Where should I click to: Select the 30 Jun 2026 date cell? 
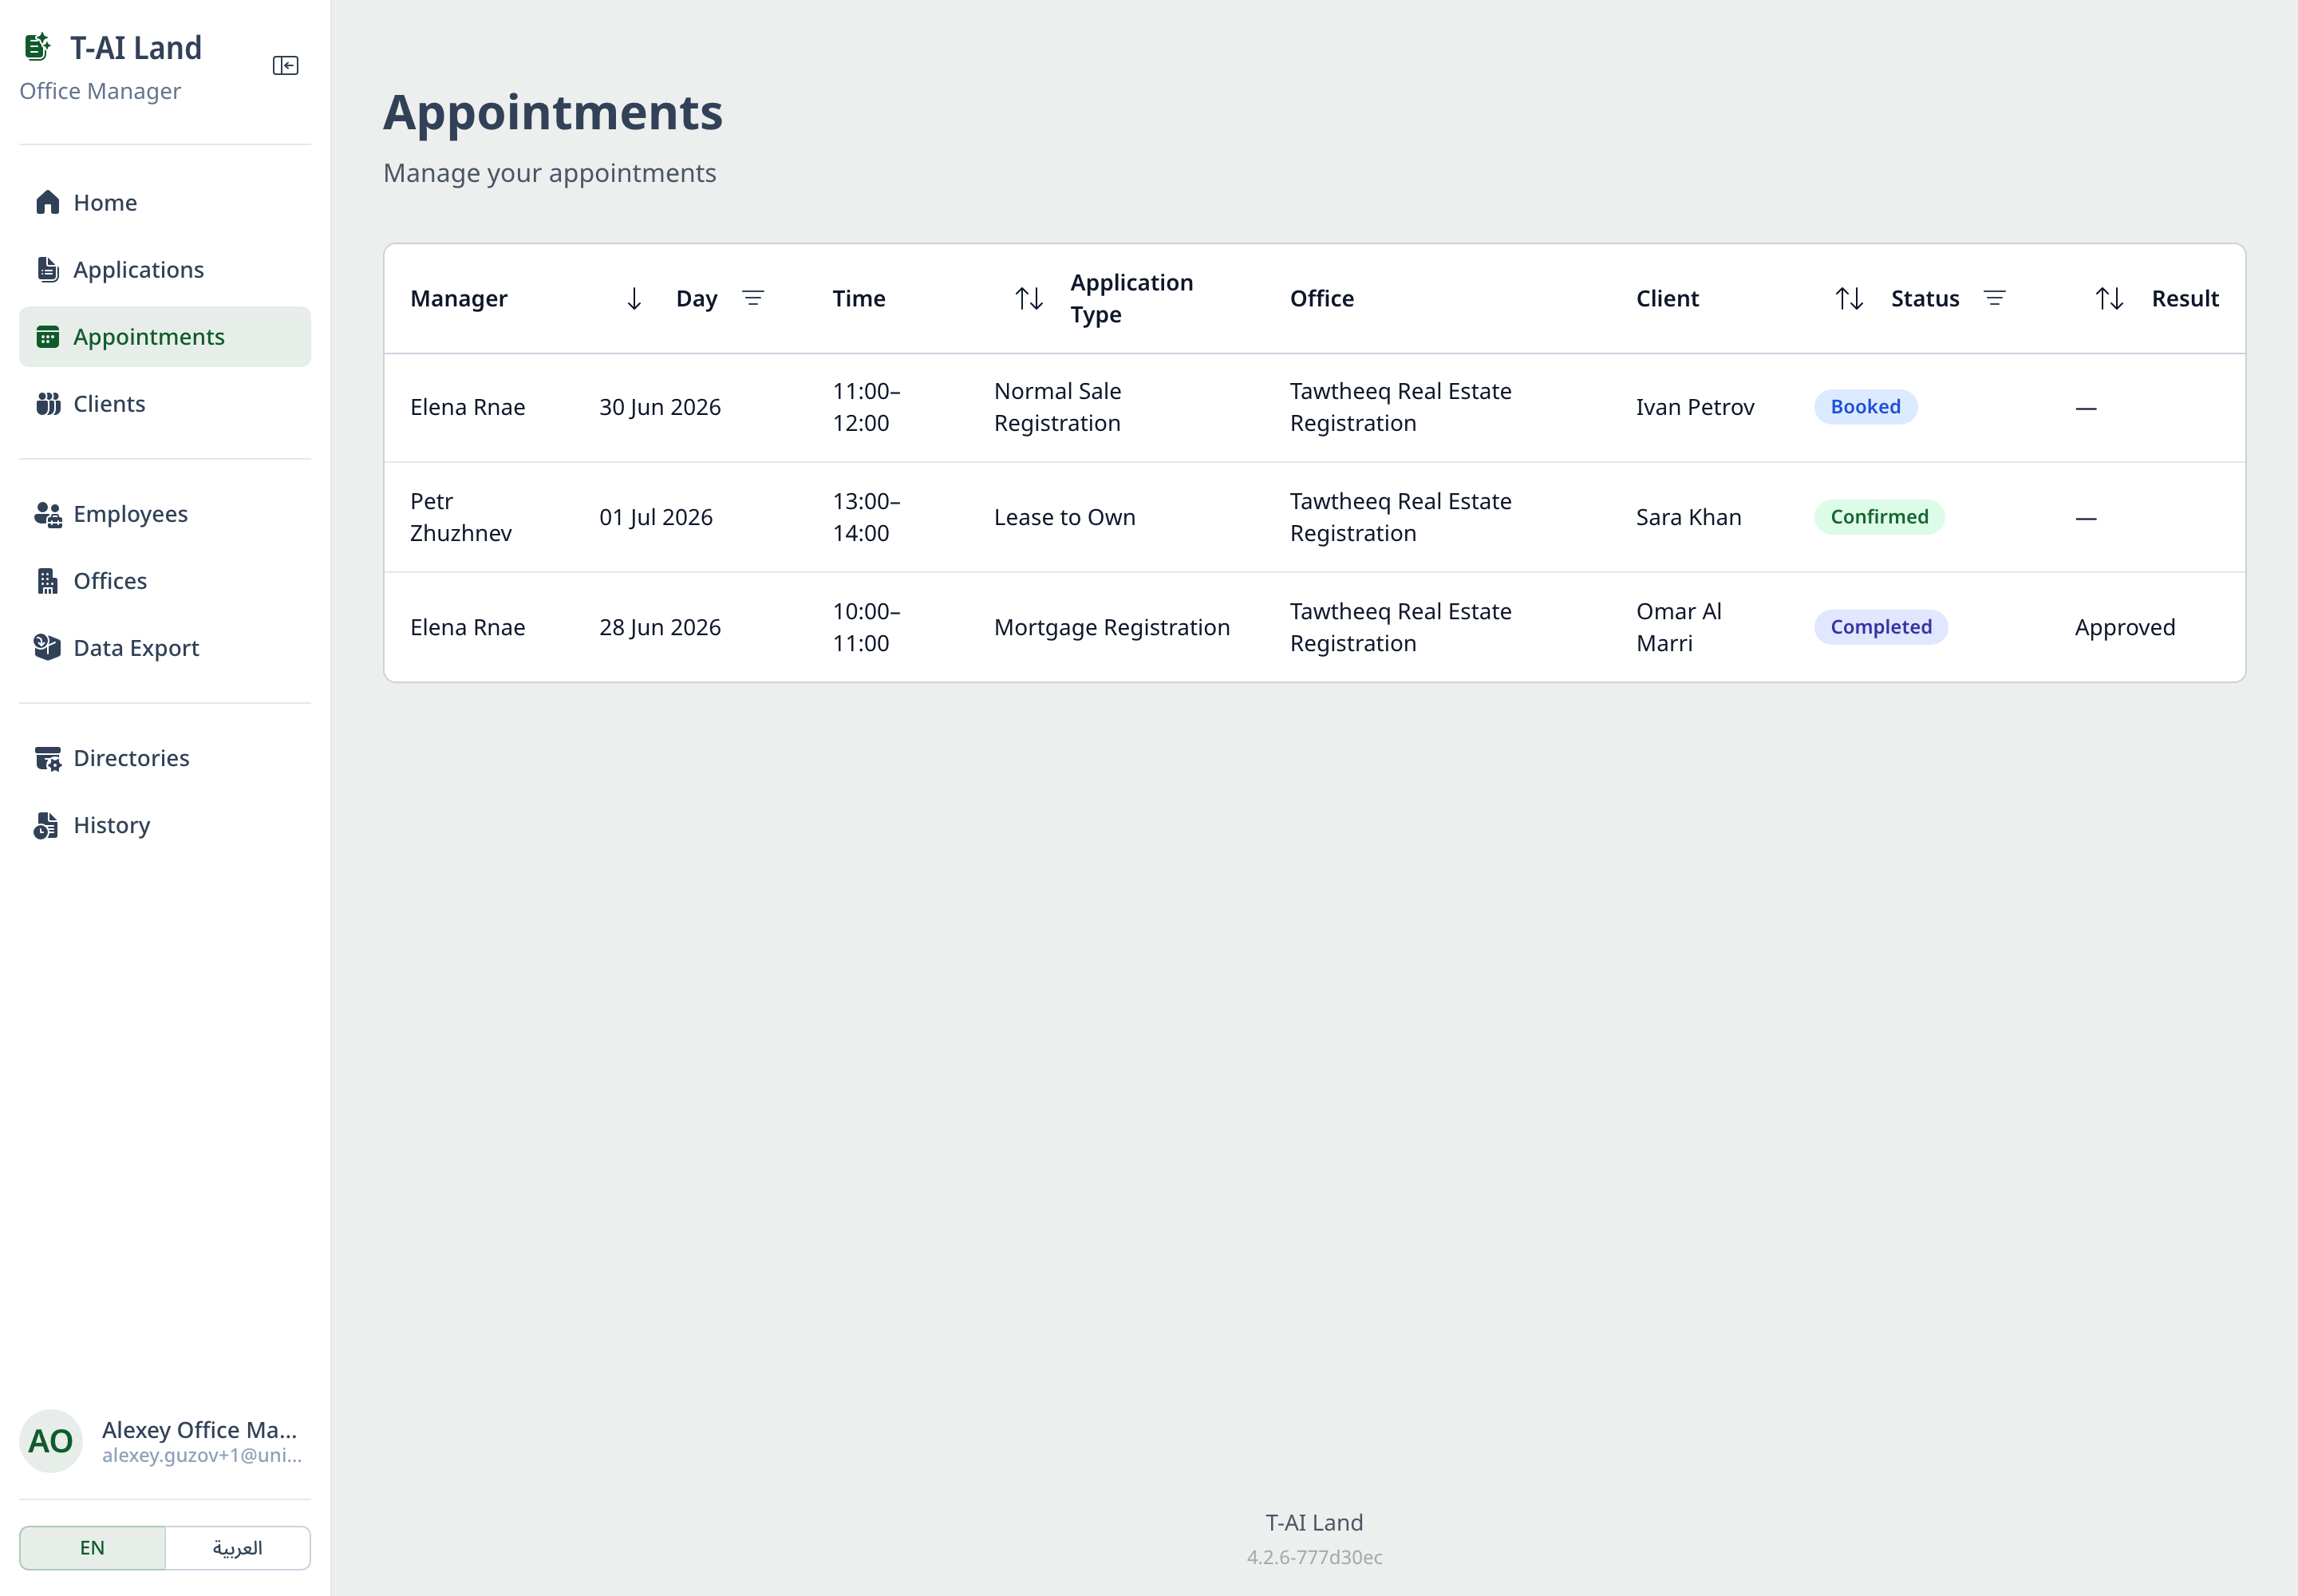(660, 407)
